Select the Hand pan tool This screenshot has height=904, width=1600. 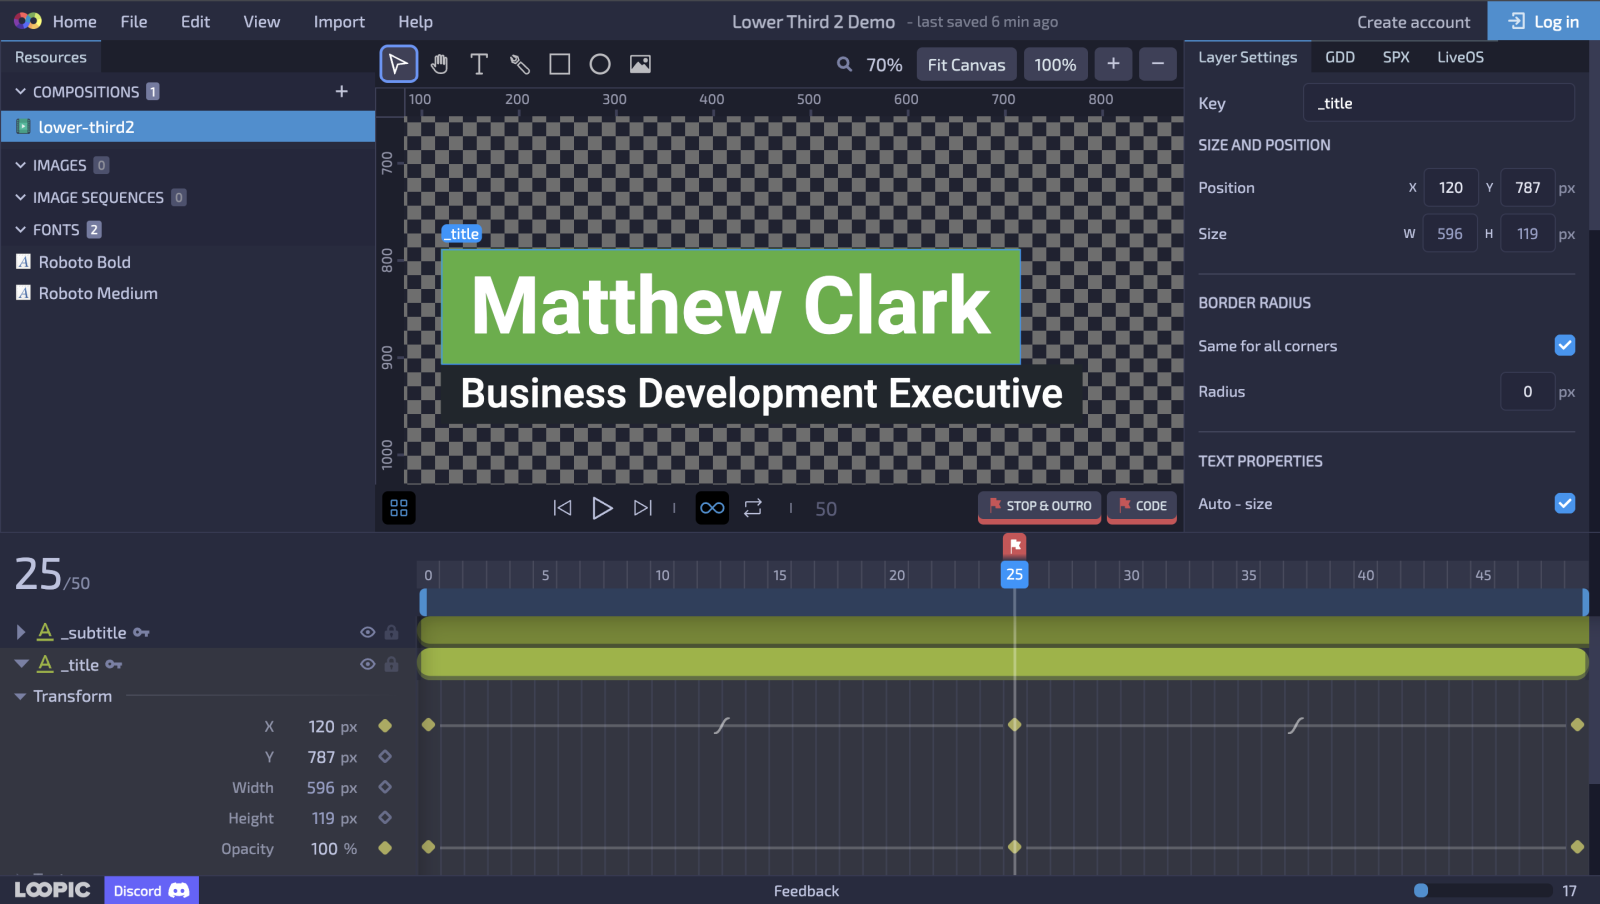pos(439,64)
